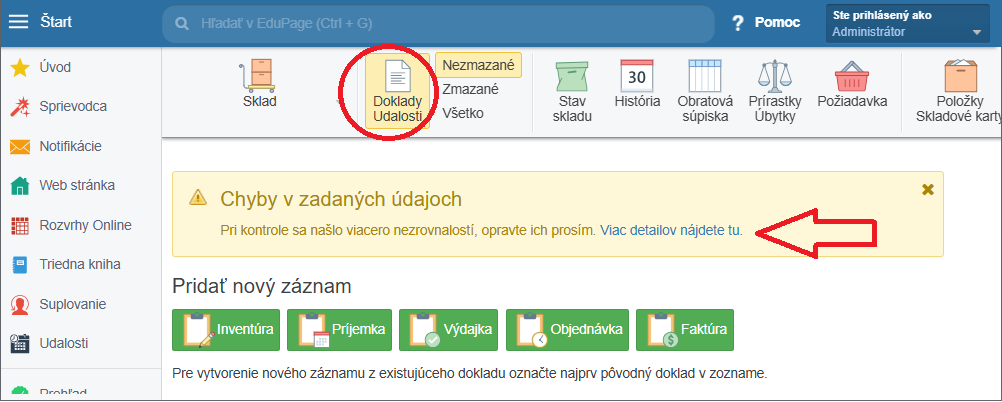Image resolution: width=1002 pixels, height=402 pixels.
Task: Click the Viac detailov nájdete tu link
Action: (671, 231)
